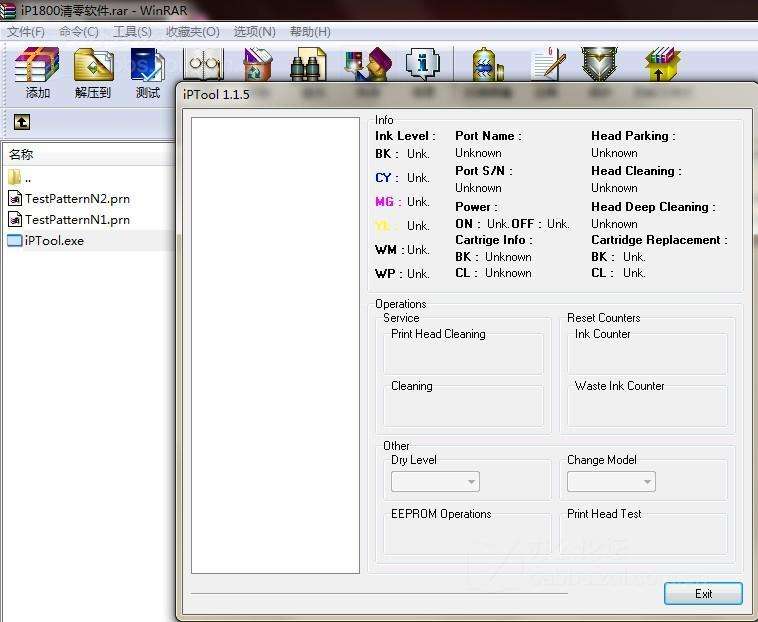758x622 pixels.
Task: Click the WinRAR title bar books icon
Action: pyautogui.click(x=8, y=10)
